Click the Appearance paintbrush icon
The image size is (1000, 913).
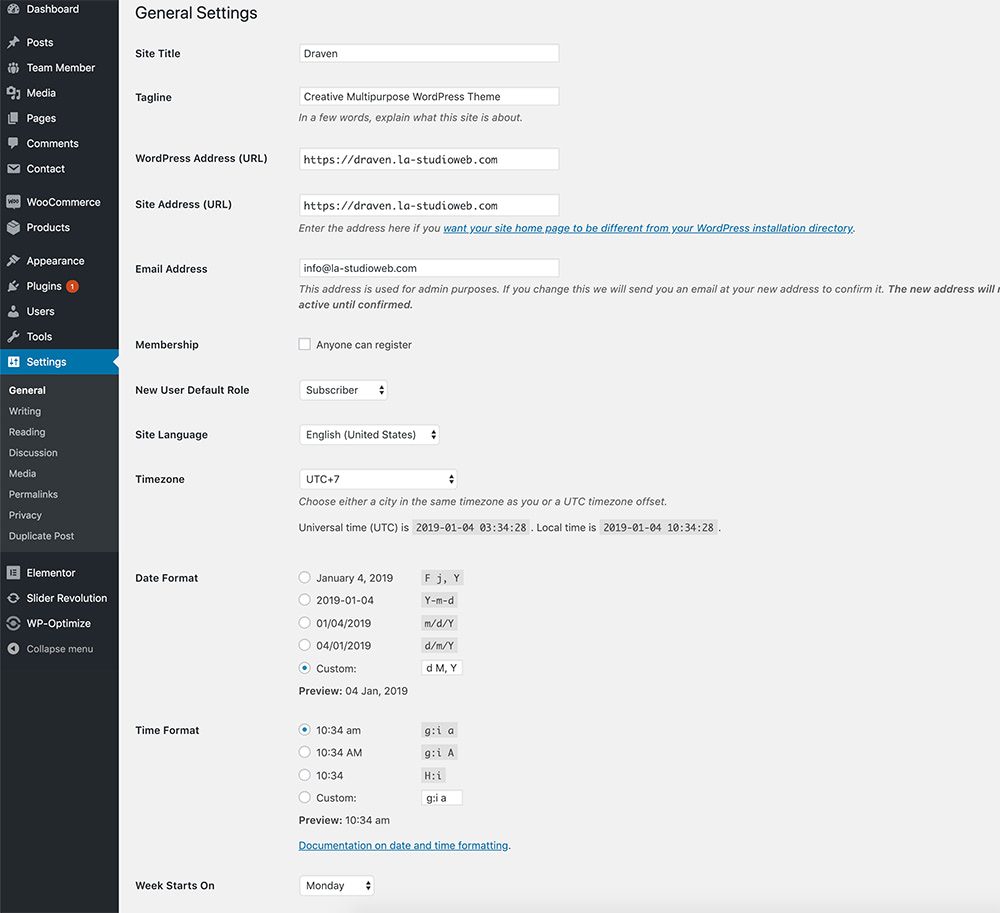pyautogui.click(x=13, y=261)
